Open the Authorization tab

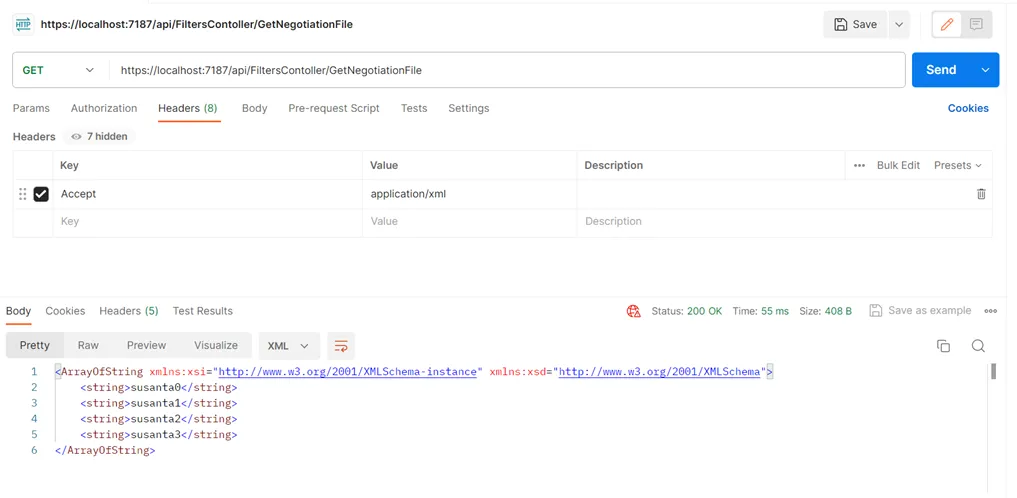tap(104, 108)
